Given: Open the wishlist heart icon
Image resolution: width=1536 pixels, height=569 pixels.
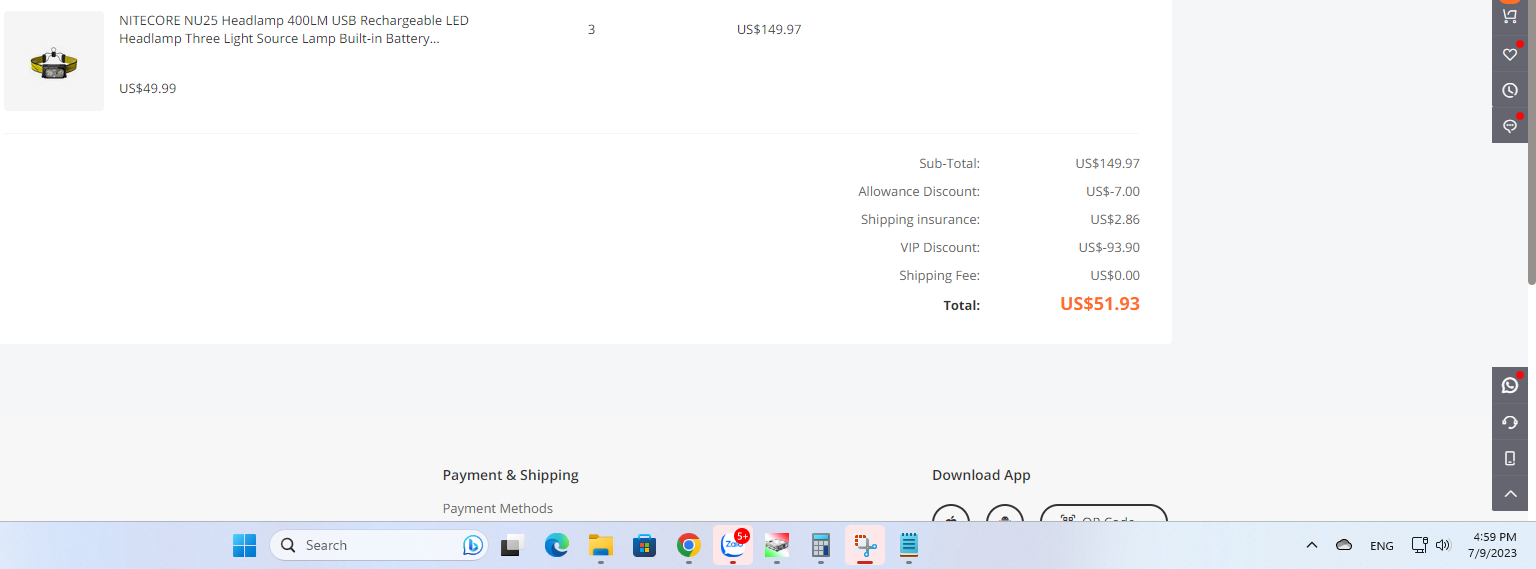Looking at the screenshot, I should coord(1510,54).
